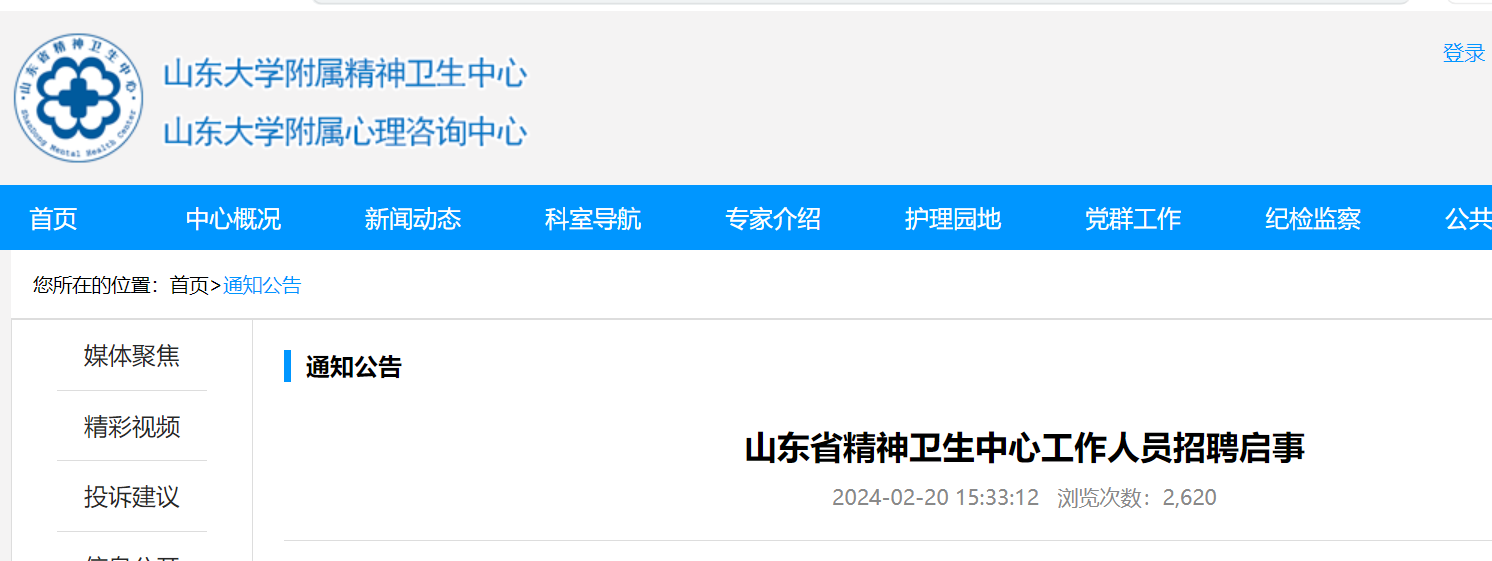Click 党群工作 in the blue nav bar
1492x561 pixels.
pyautogui.click(x=1133, y=219)
